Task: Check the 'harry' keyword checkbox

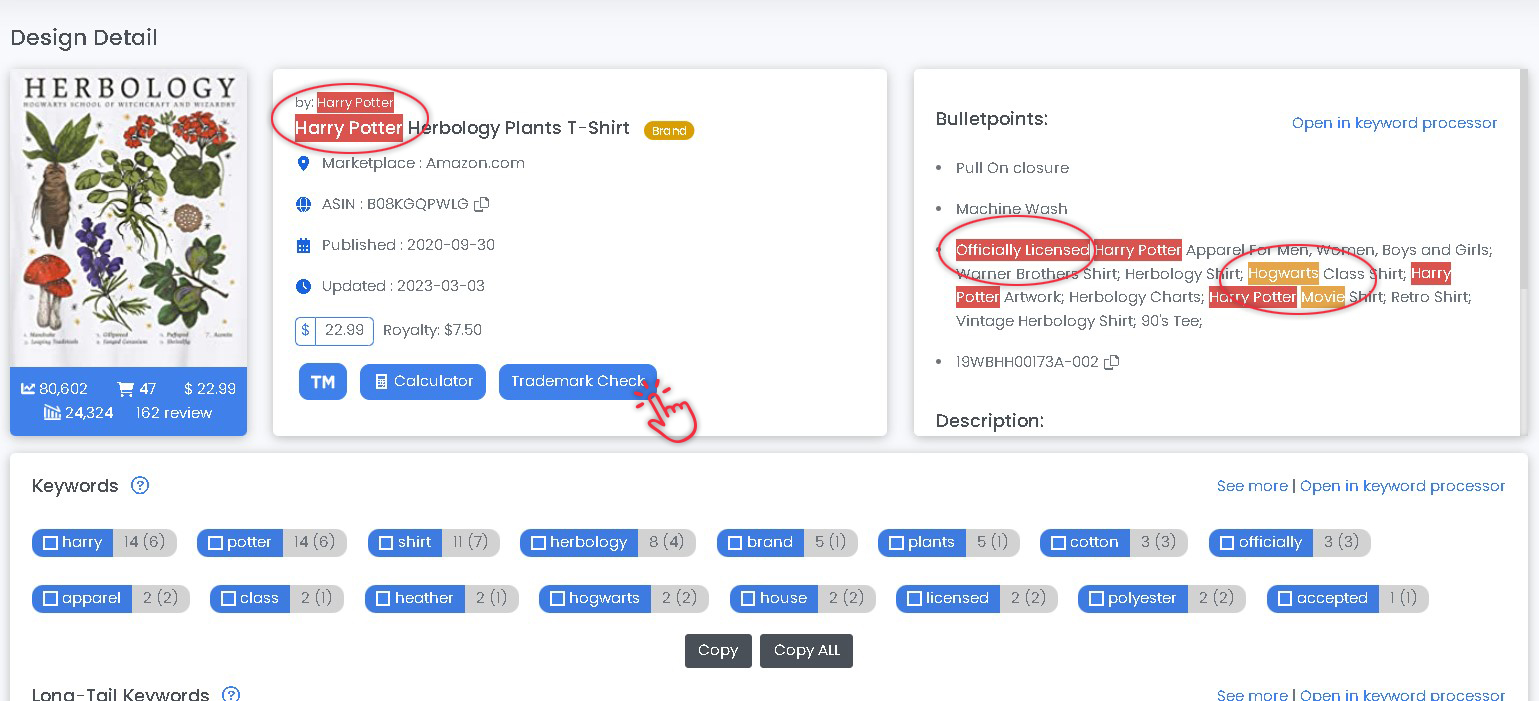Action: 51,543
